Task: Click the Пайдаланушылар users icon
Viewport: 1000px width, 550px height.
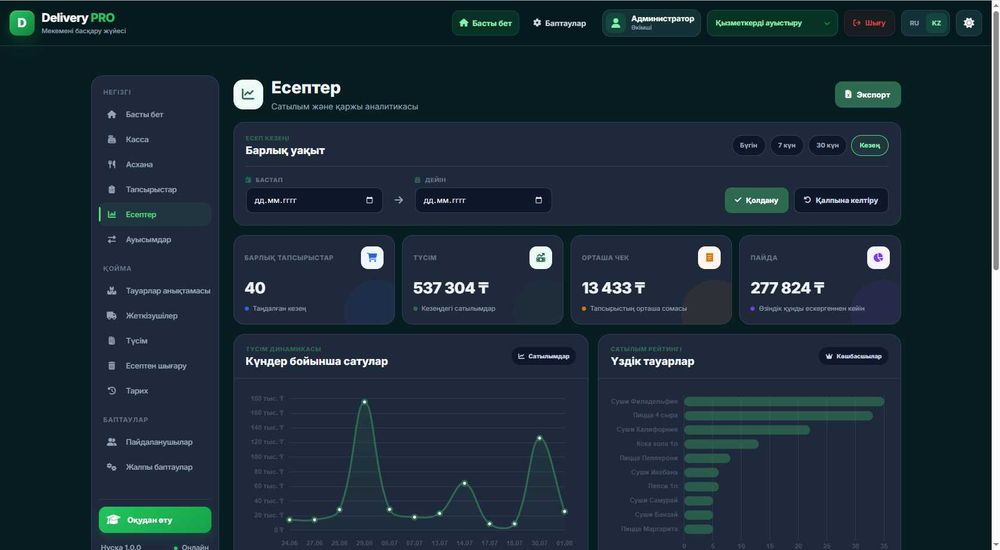Action: [x=112, y=442]
